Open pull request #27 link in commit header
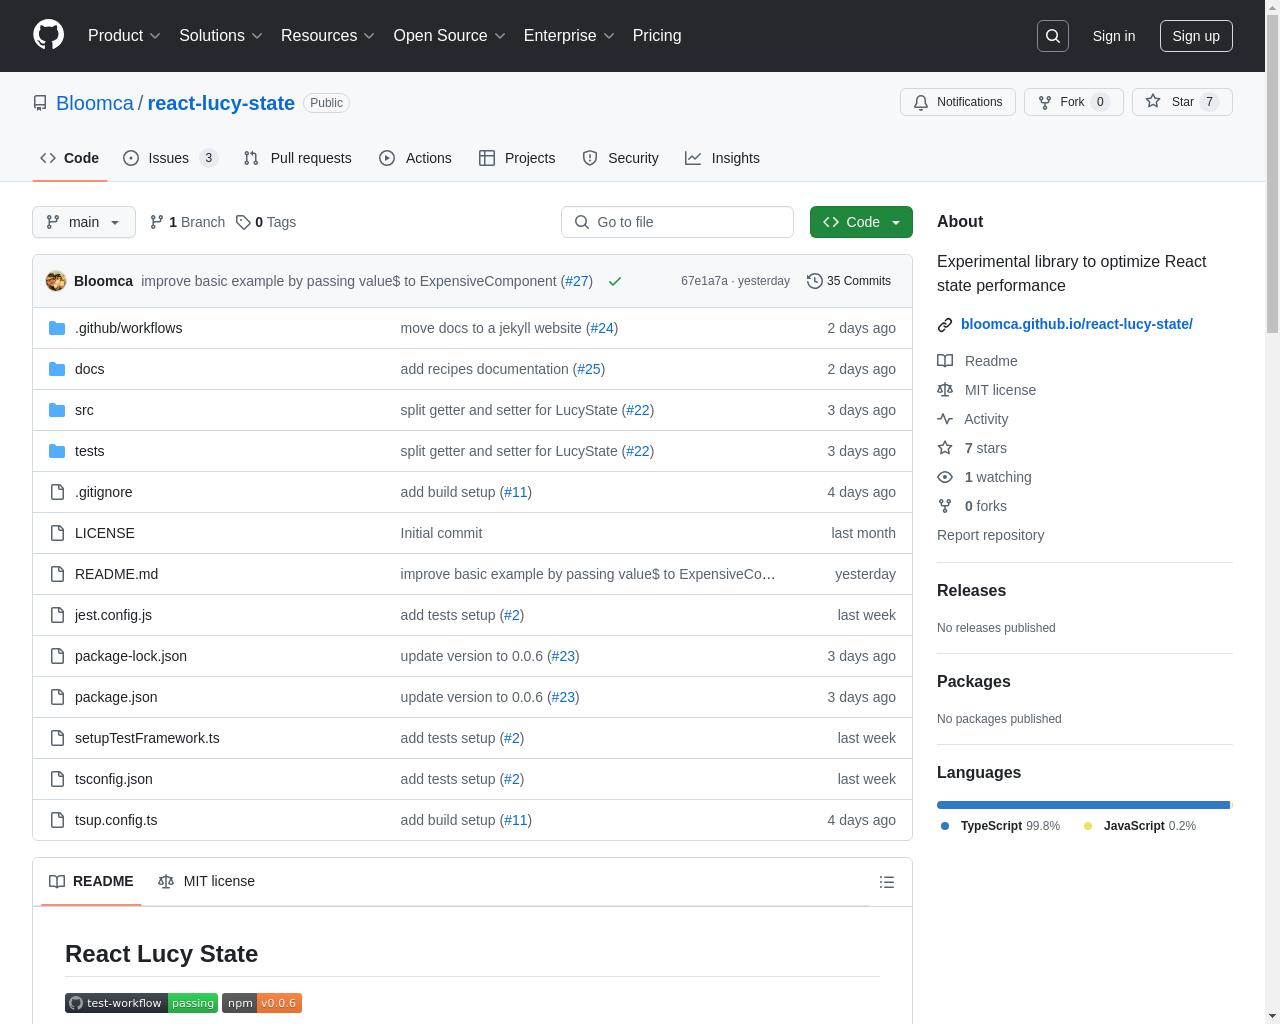The image size is (1280, 1024). pos(576,281)
